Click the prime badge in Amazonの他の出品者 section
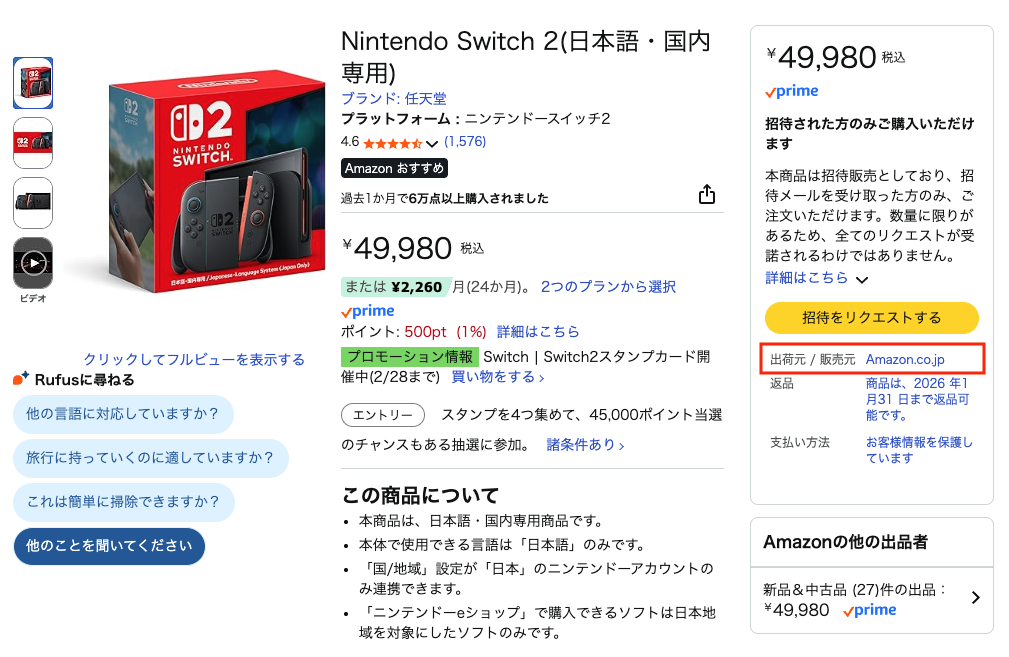1009x657 pixels. [868, 610]
